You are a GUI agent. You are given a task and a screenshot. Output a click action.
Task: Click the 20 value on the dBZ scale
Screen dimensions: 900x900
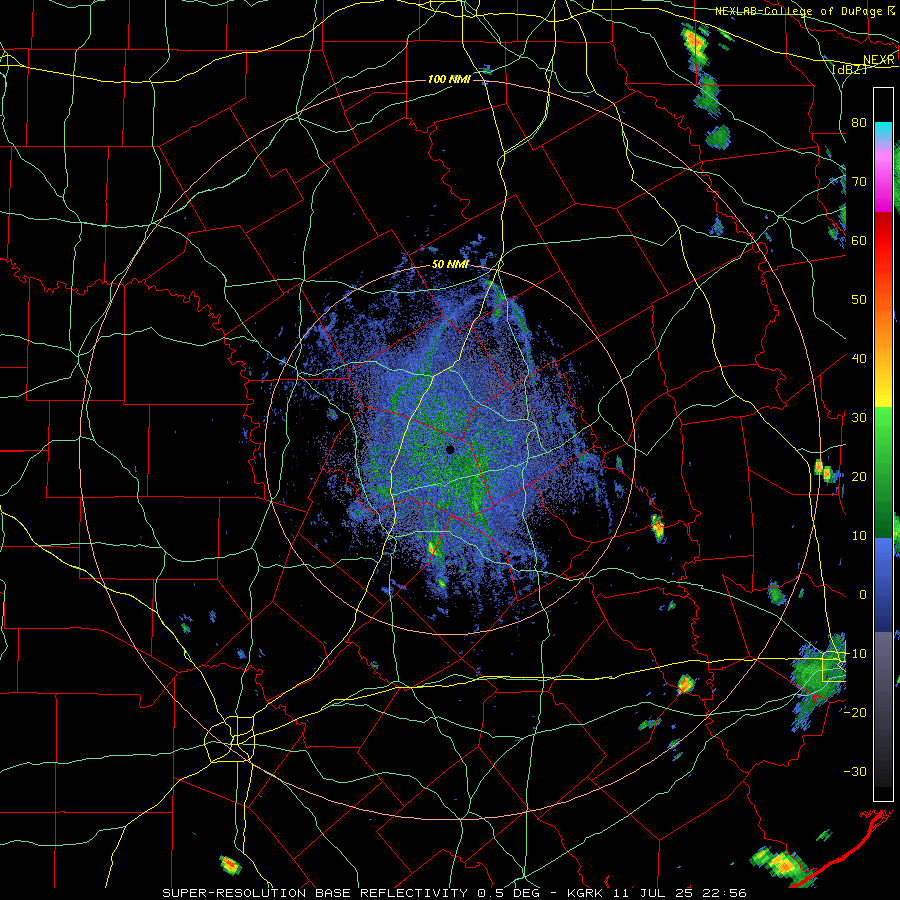859,477
